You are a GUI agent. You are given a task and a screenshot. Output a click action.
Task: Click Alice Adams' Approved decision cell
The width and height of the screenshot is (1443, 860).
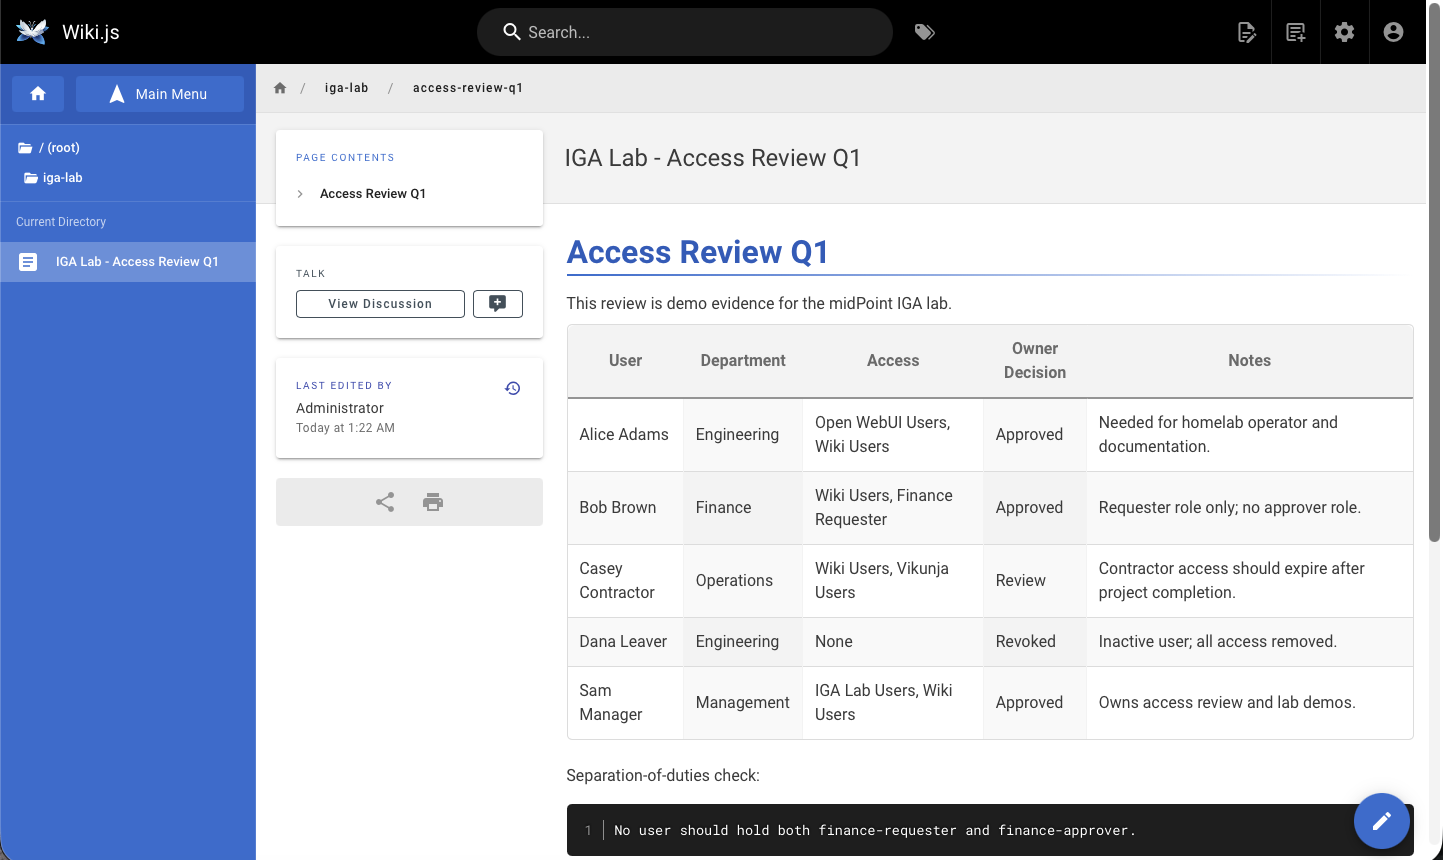click(x=1035, y=435)
